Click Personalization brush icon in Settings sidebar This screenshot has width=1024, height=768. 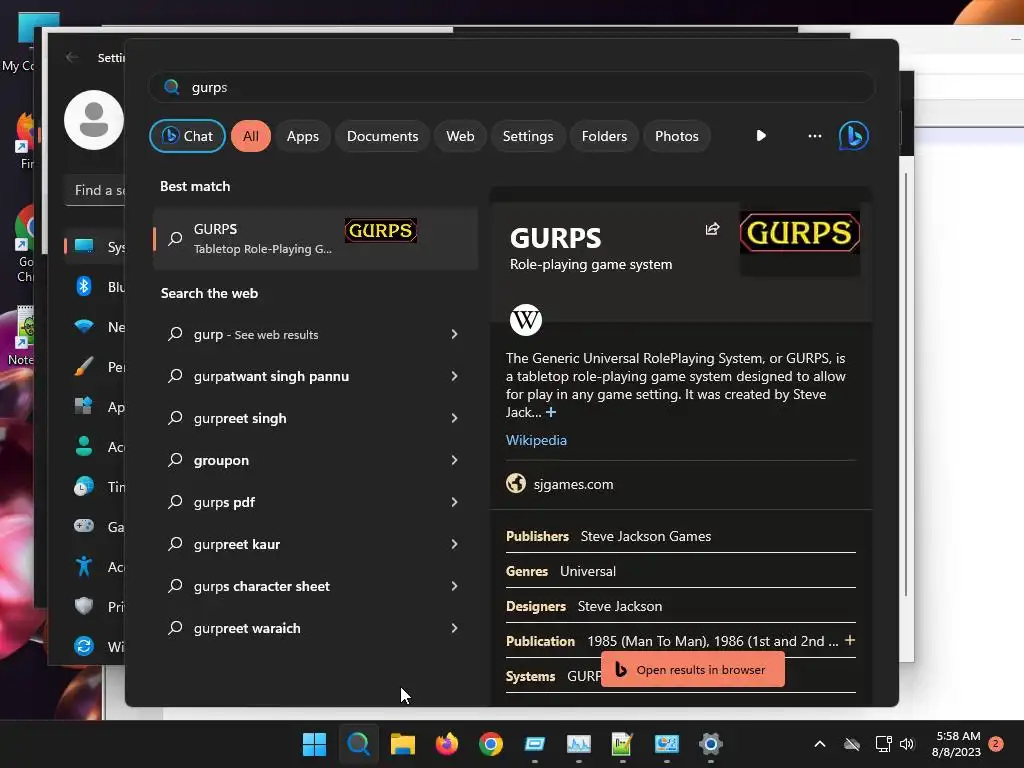pyautogui.click(x=84, y=366)
